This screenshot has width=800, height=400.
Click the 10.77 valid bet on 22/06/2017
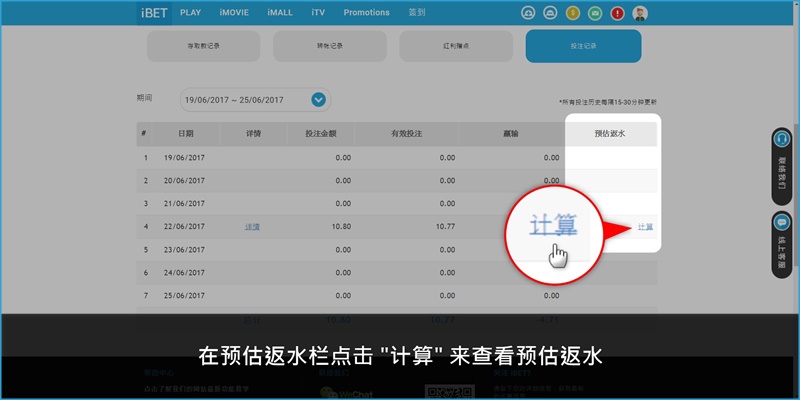(446, 227)
